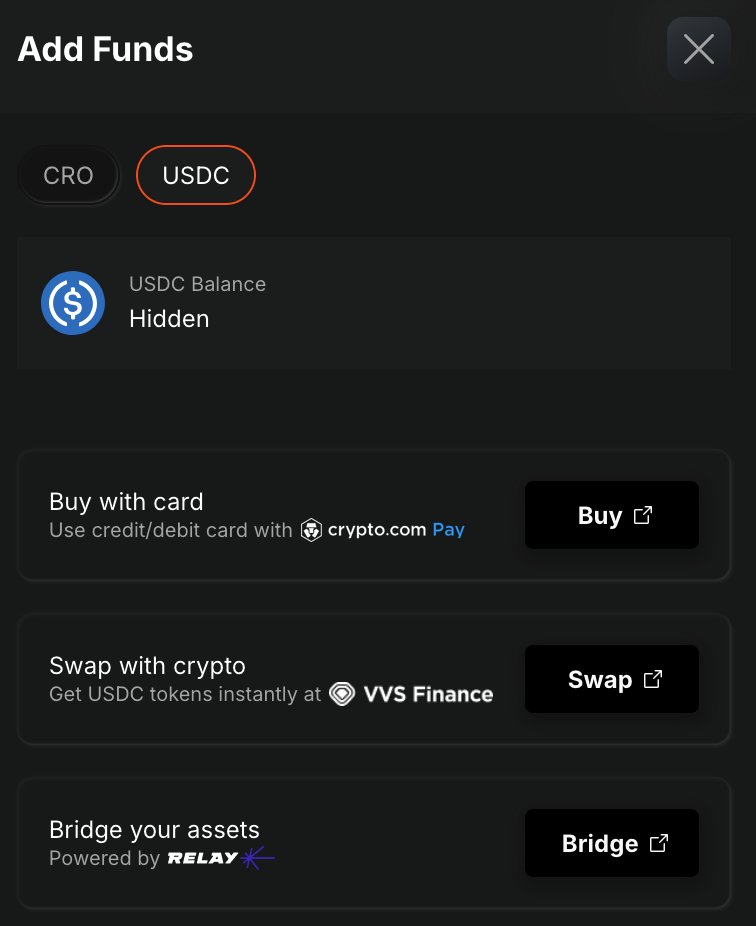This screenshot has height=926, width=756.
Task: Click the Swap with crypto heading
Action: pyautogui.click(x=147, y=666)
